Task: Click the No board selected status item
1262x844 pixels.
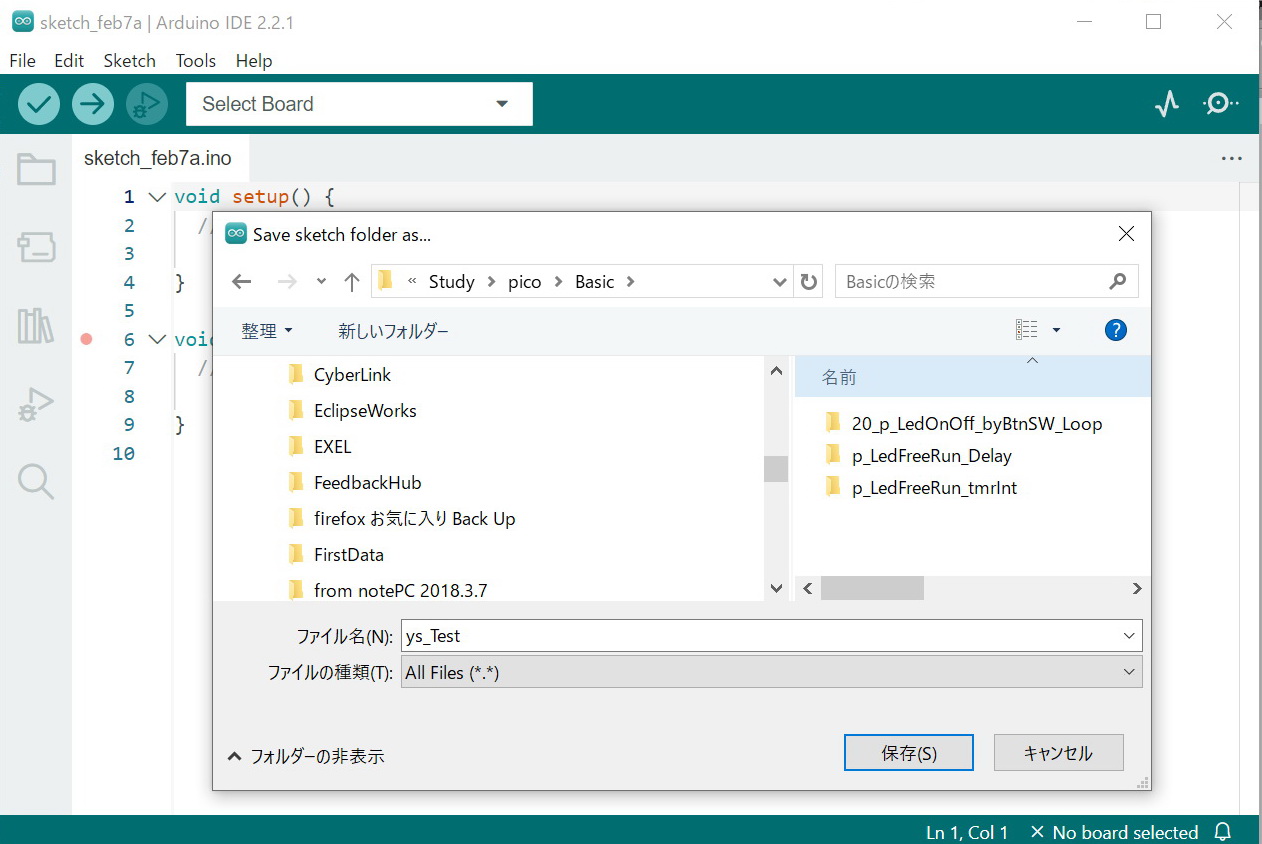Action: tap(1114, 832)
